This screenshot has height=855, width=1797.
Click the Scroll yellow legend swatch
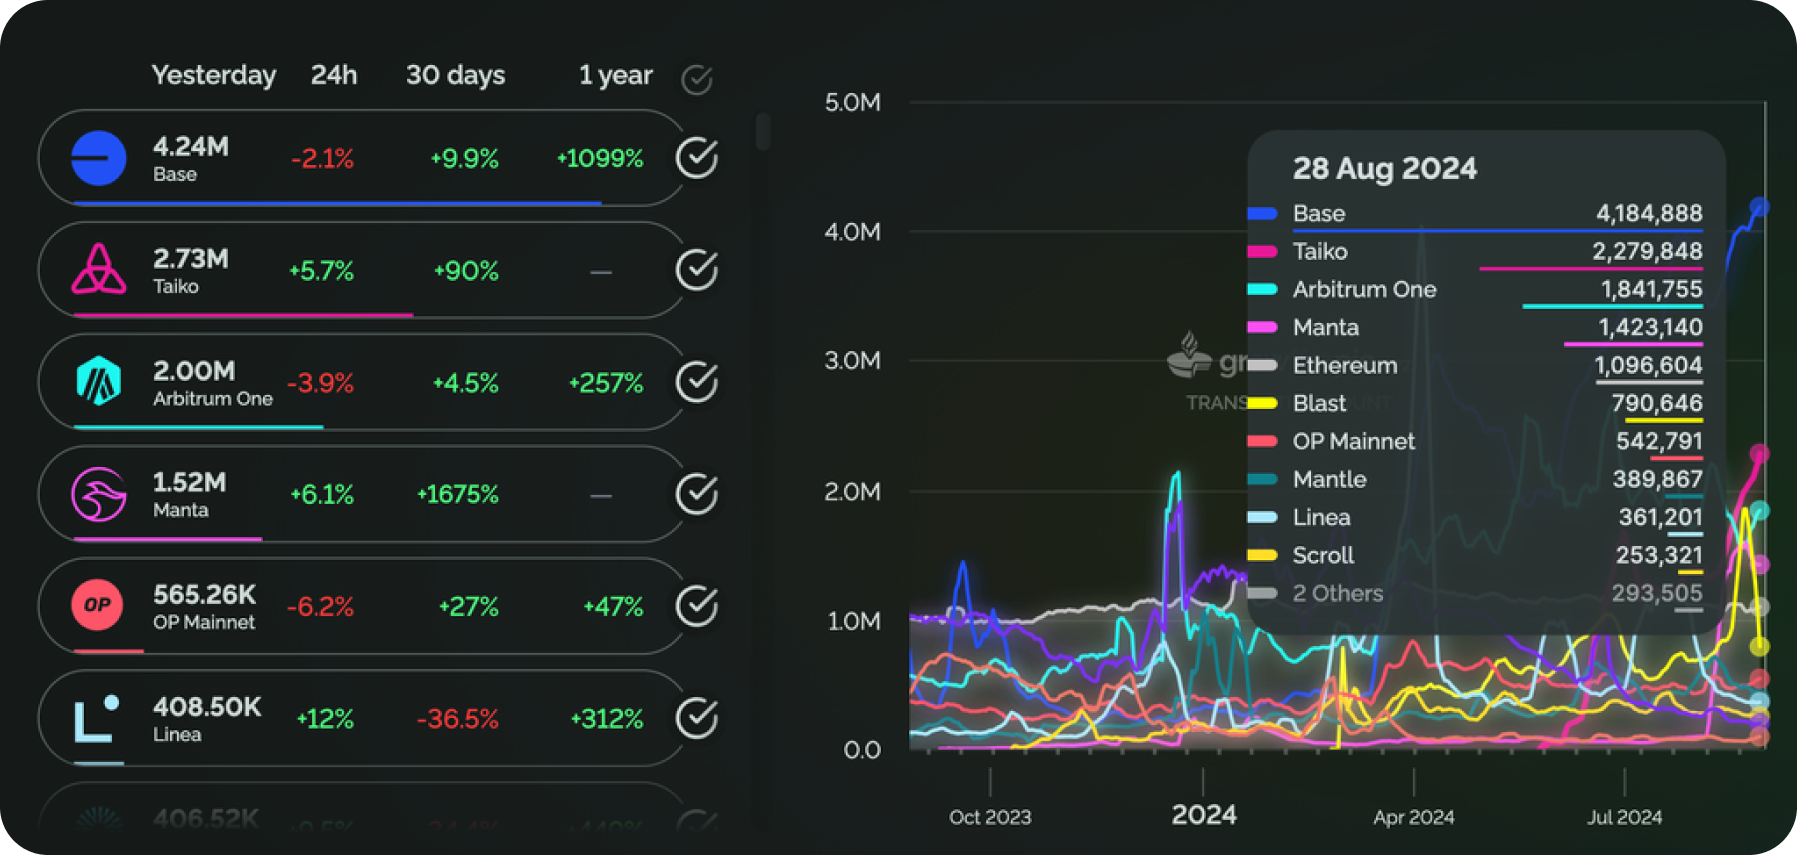point(1262,555)
